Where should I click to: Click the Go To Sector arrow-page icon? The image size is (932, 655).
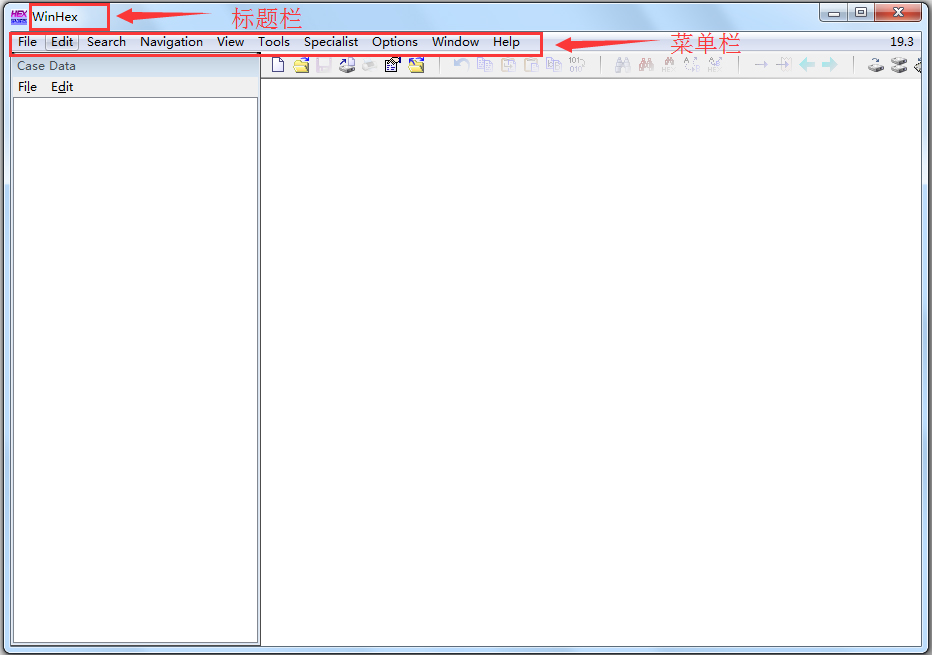pyautogui.click(x=784, y=65)
